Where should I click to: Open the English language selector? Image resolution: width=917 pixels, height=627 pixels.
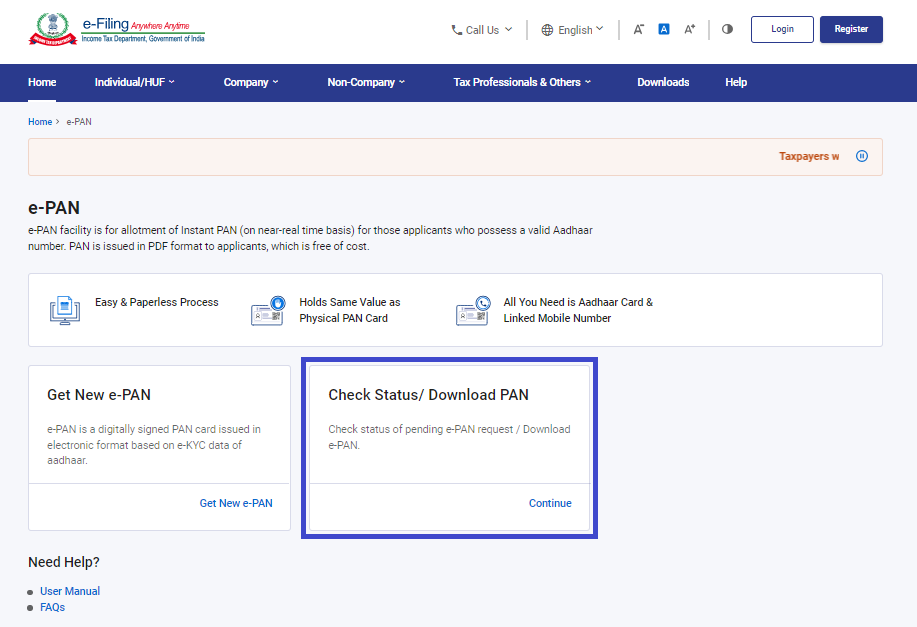coord(573,30)
